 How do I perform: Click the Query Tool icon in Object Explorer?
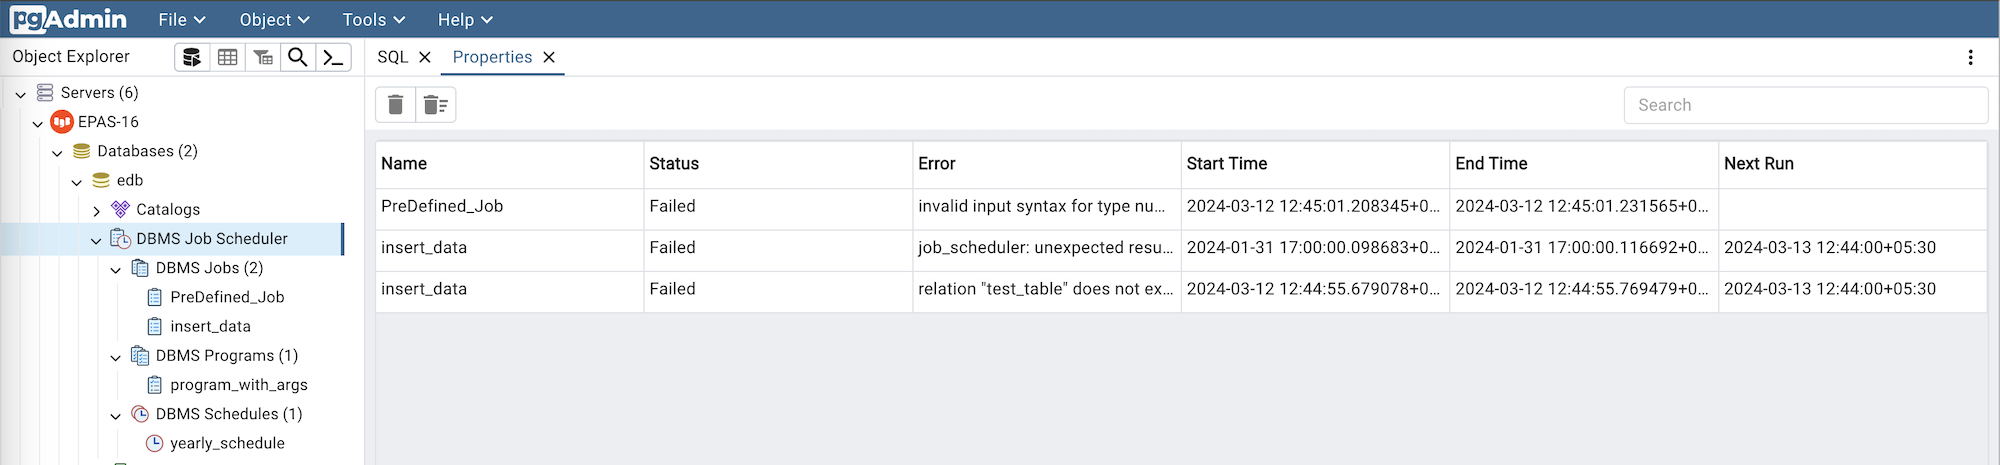(x=192, y=57)
